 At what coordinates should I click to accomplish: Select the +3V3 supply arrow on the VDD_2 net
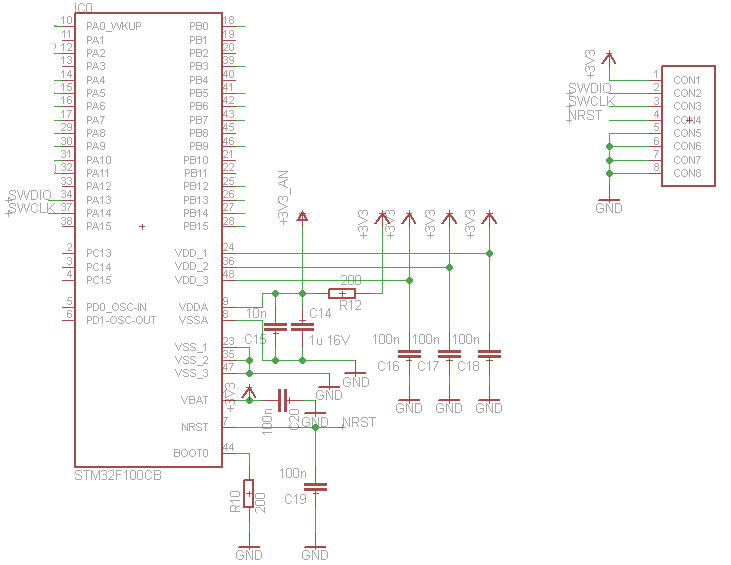449,218
